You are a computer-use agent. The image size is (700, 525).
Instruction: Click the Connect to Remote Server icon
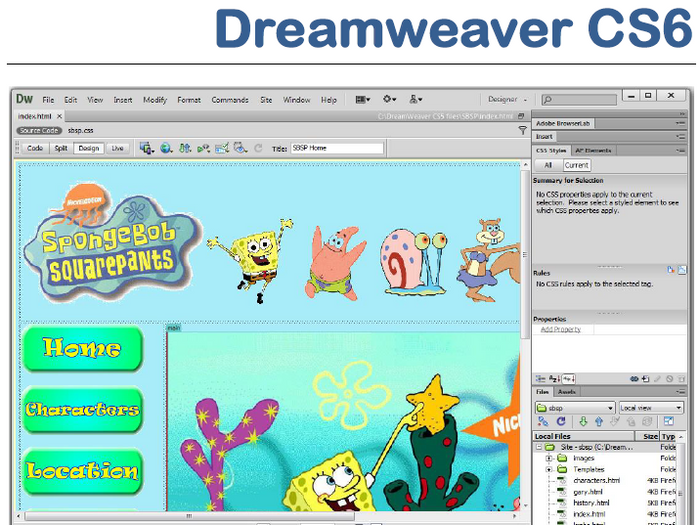tap(543, 421)
